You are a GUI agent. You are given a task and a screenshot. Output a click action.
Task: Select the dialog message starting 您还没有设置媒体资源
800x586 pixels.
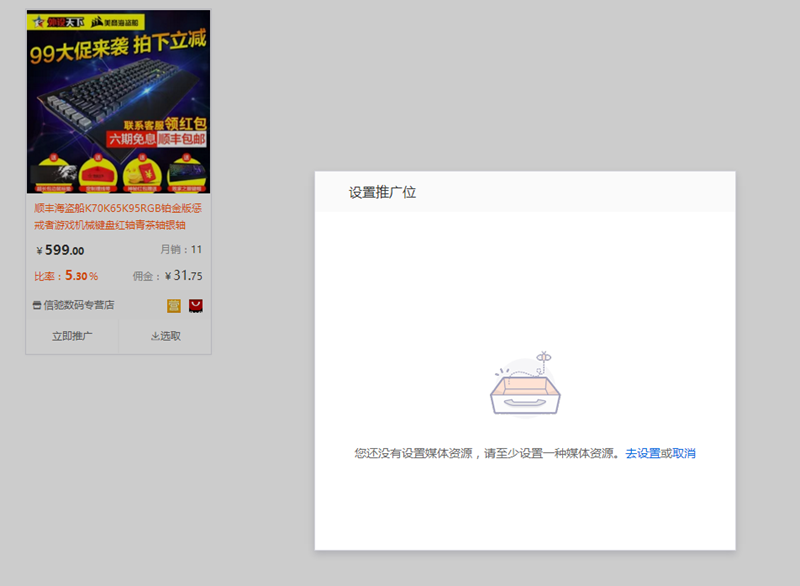[487, 453]
